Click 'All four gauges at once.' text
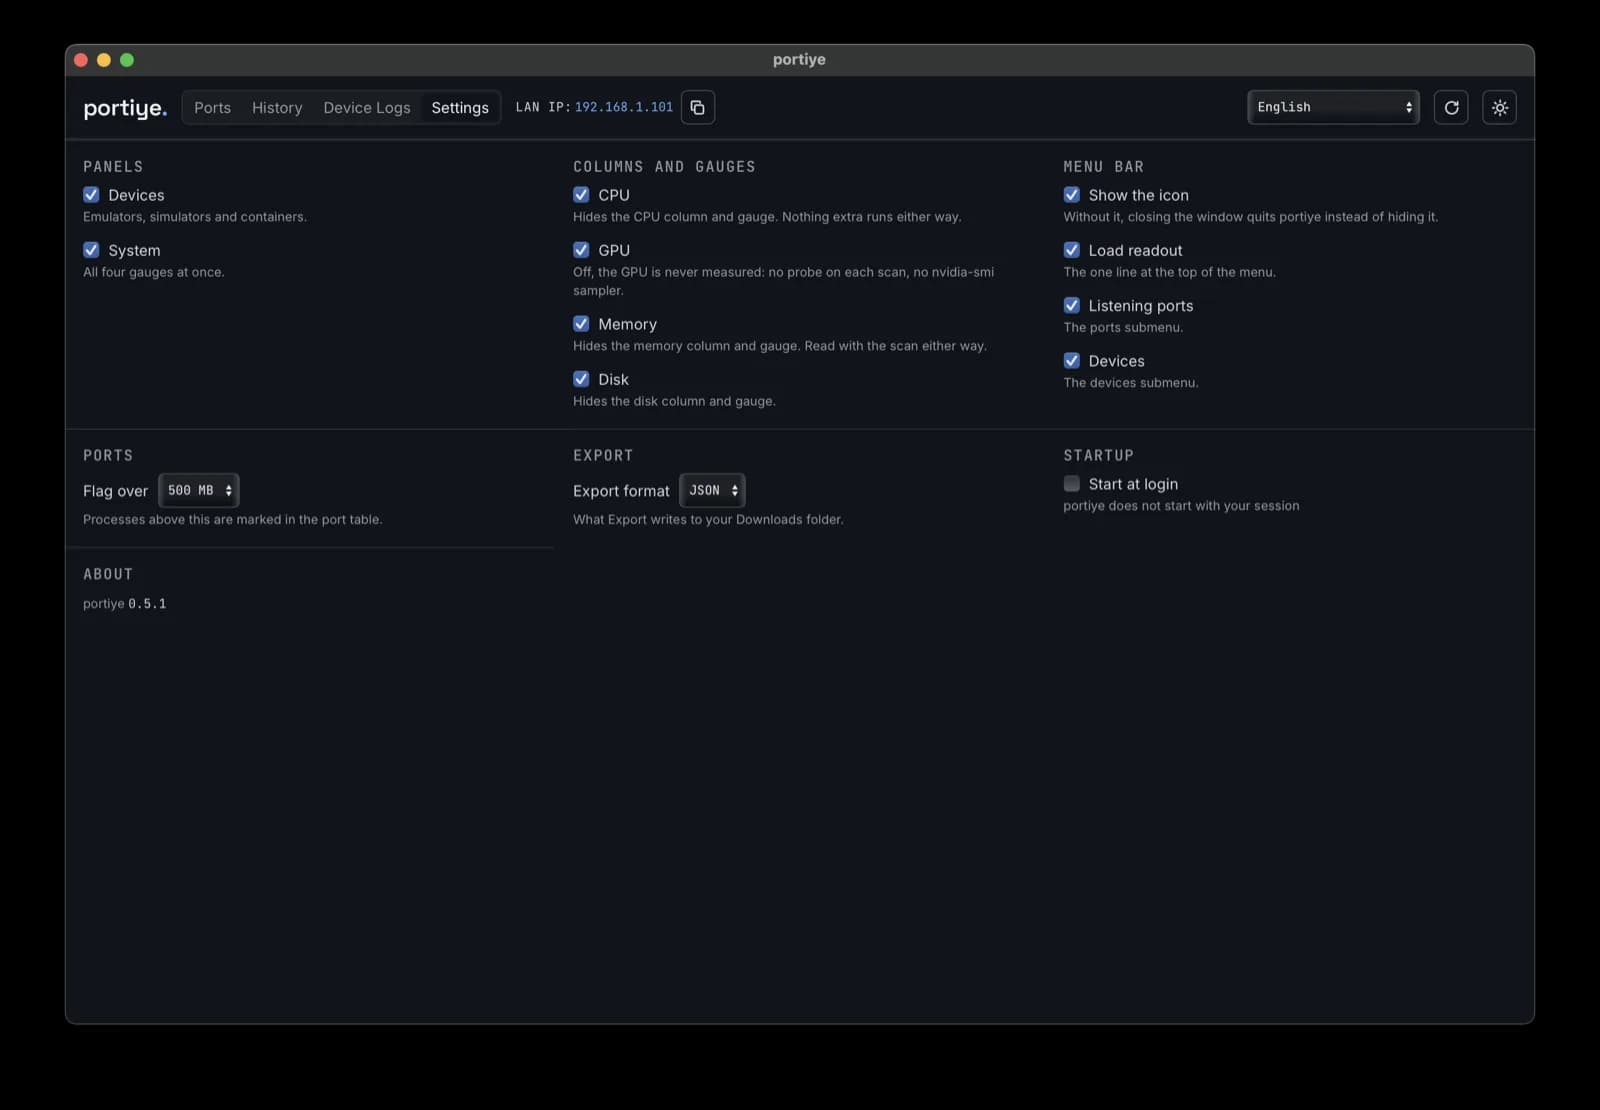 pos(154,272)
